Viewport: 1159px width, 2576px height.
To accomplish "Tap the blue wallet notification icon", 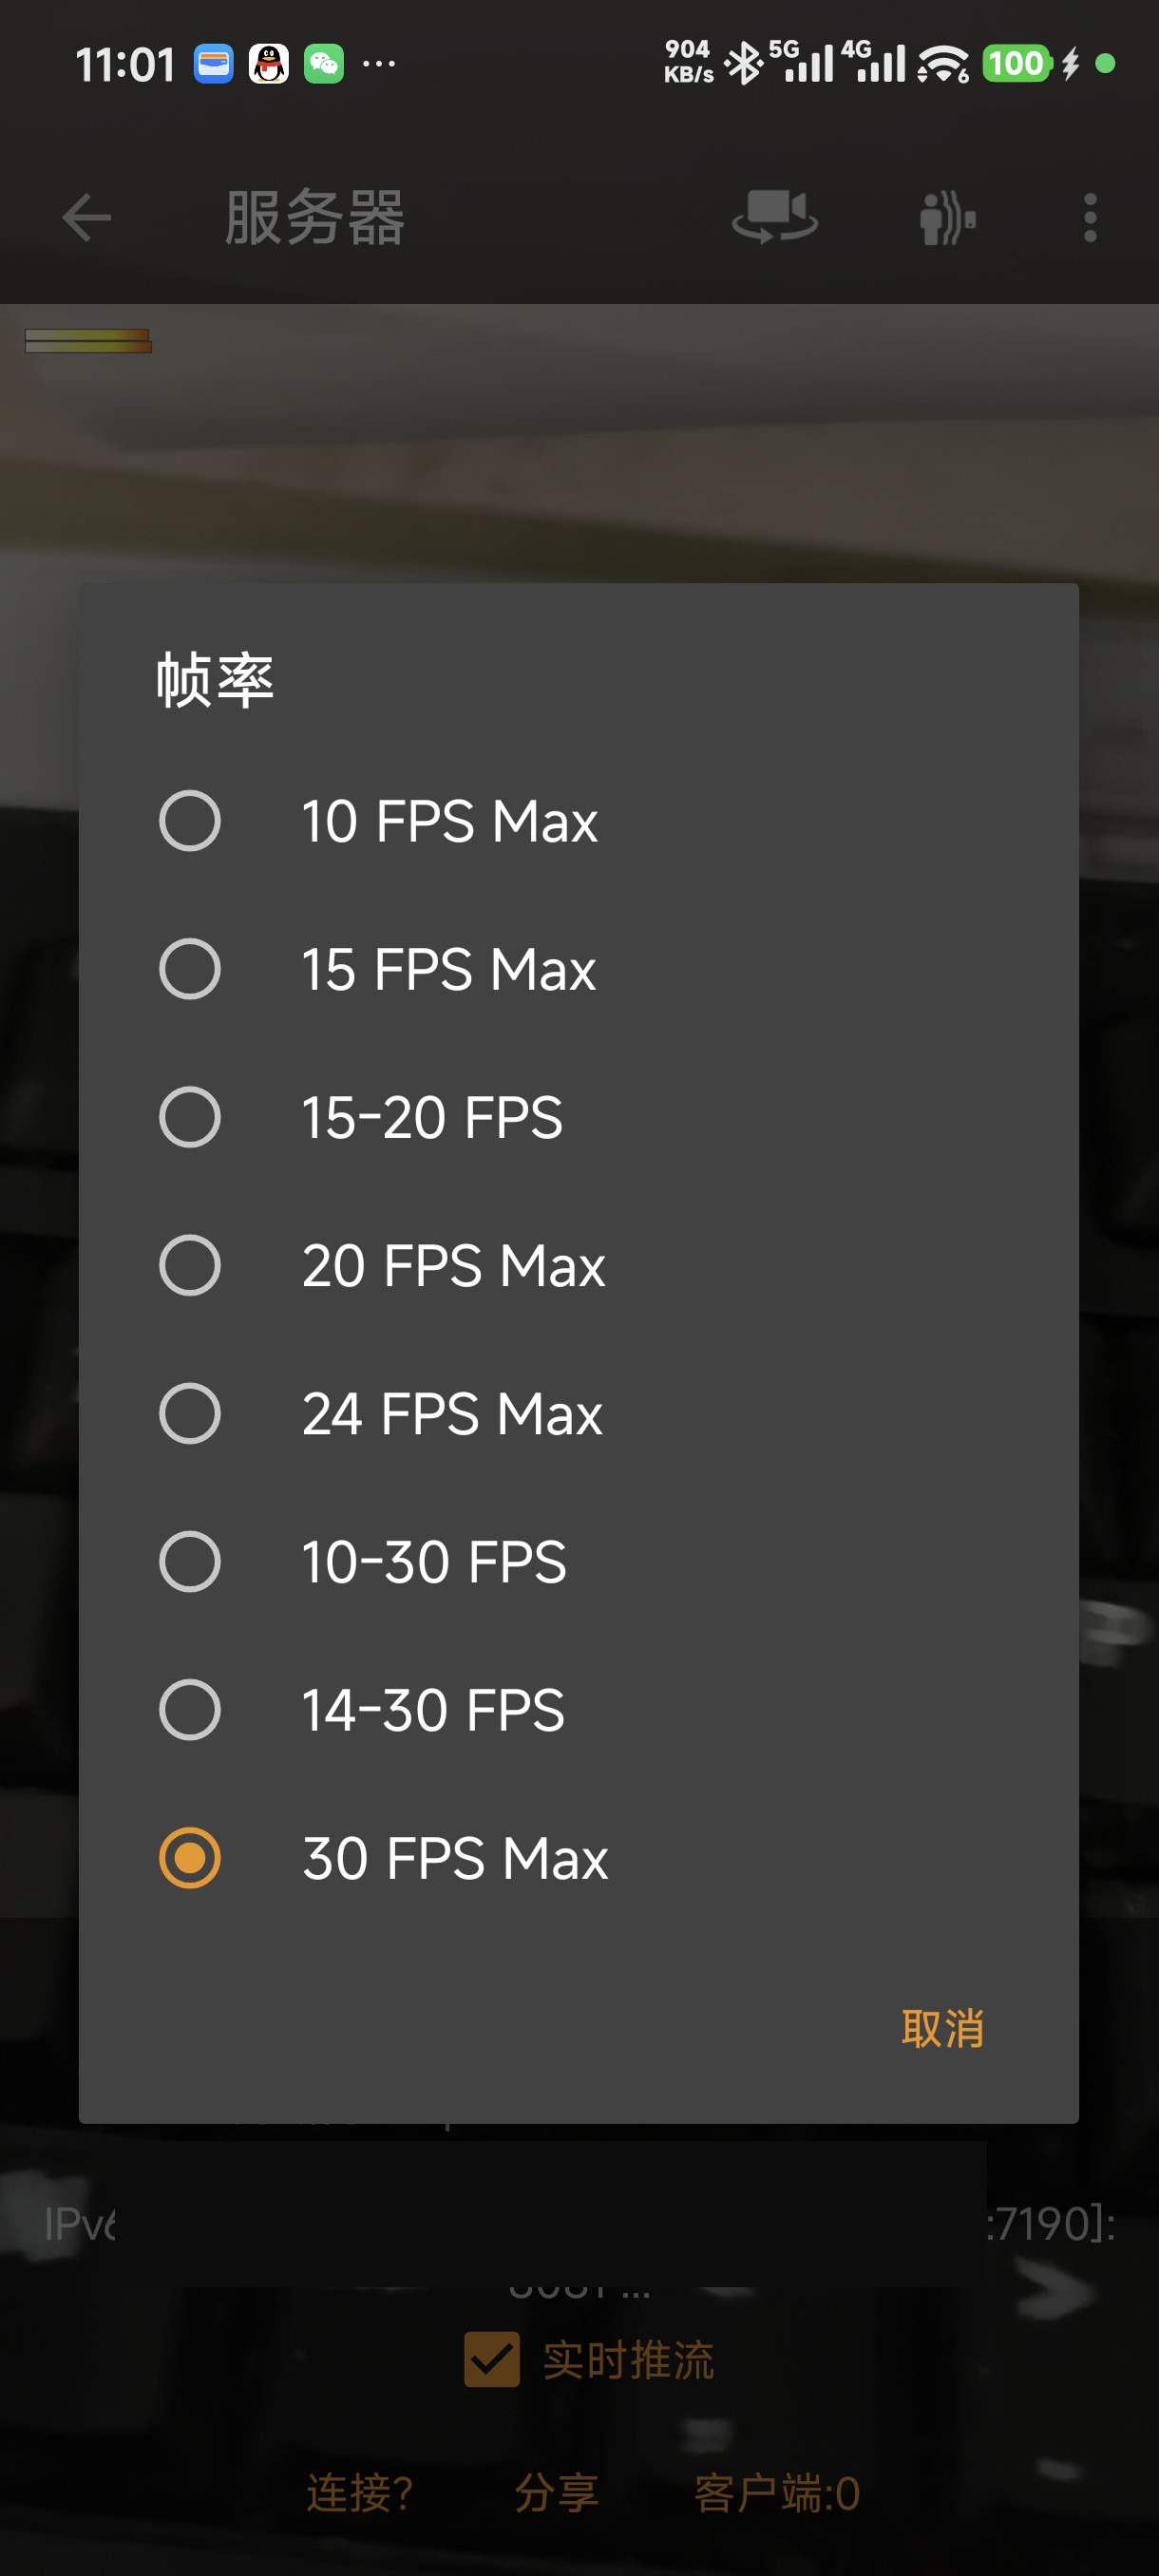I will pos(213,65).
